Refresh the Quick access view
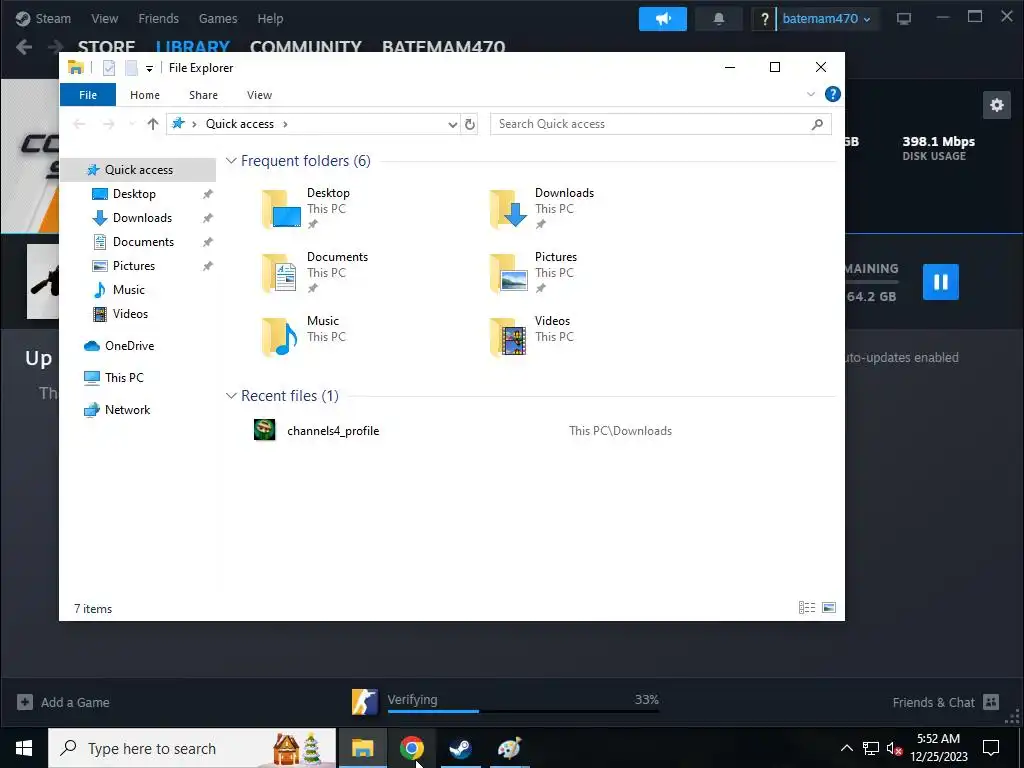This screenshot has width=1024, height=768. 470,124
